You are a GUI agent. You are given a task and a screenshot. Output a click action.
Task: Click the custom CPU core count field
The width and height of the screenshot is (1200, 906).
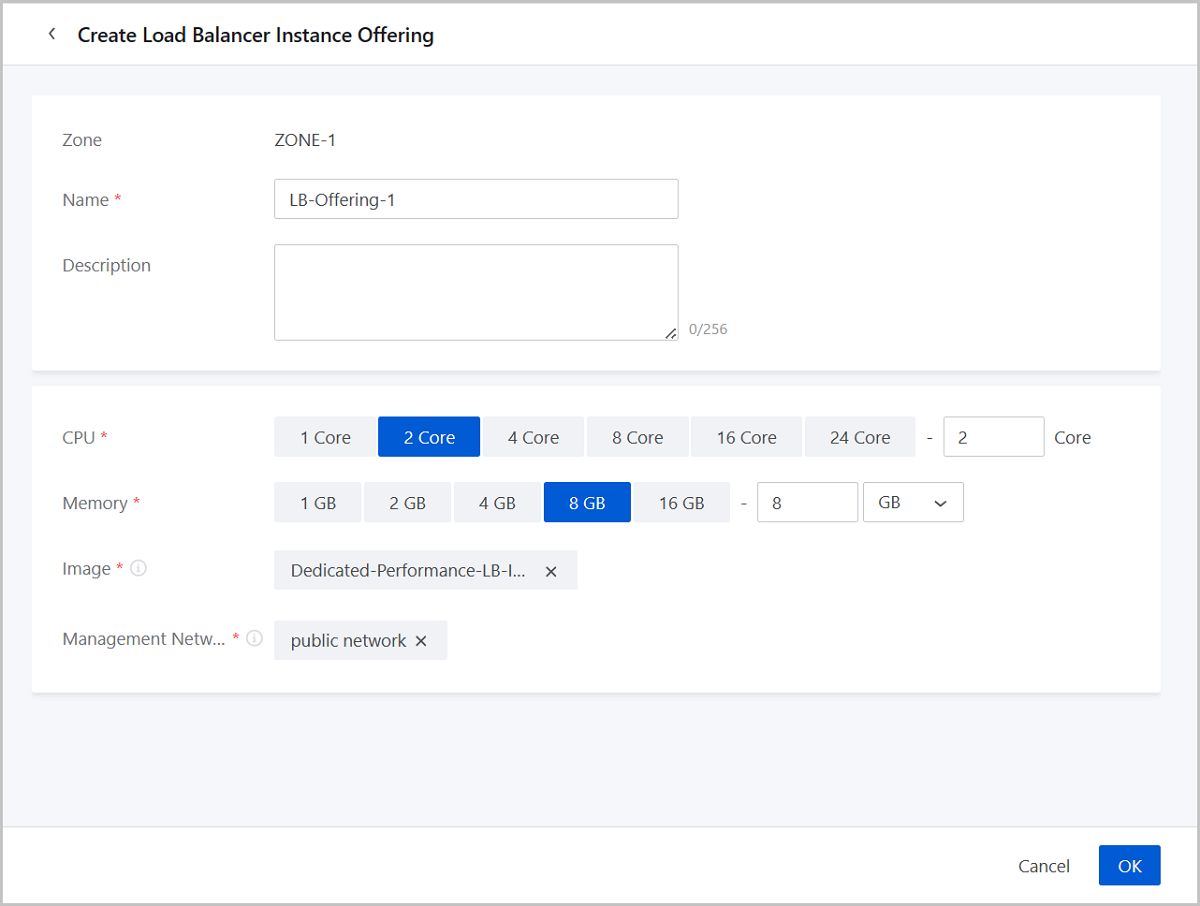pos(993,437)
